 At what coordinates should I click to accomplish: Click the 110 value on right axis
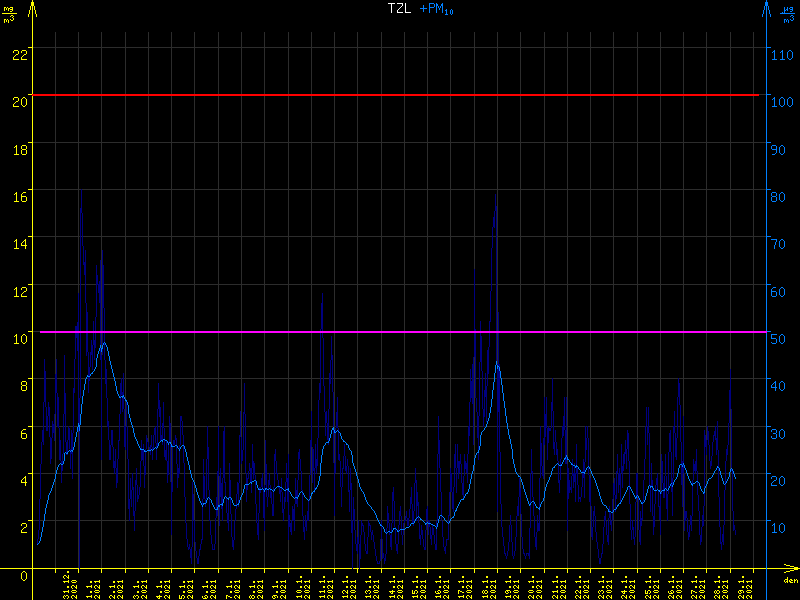tap(783, 54)
